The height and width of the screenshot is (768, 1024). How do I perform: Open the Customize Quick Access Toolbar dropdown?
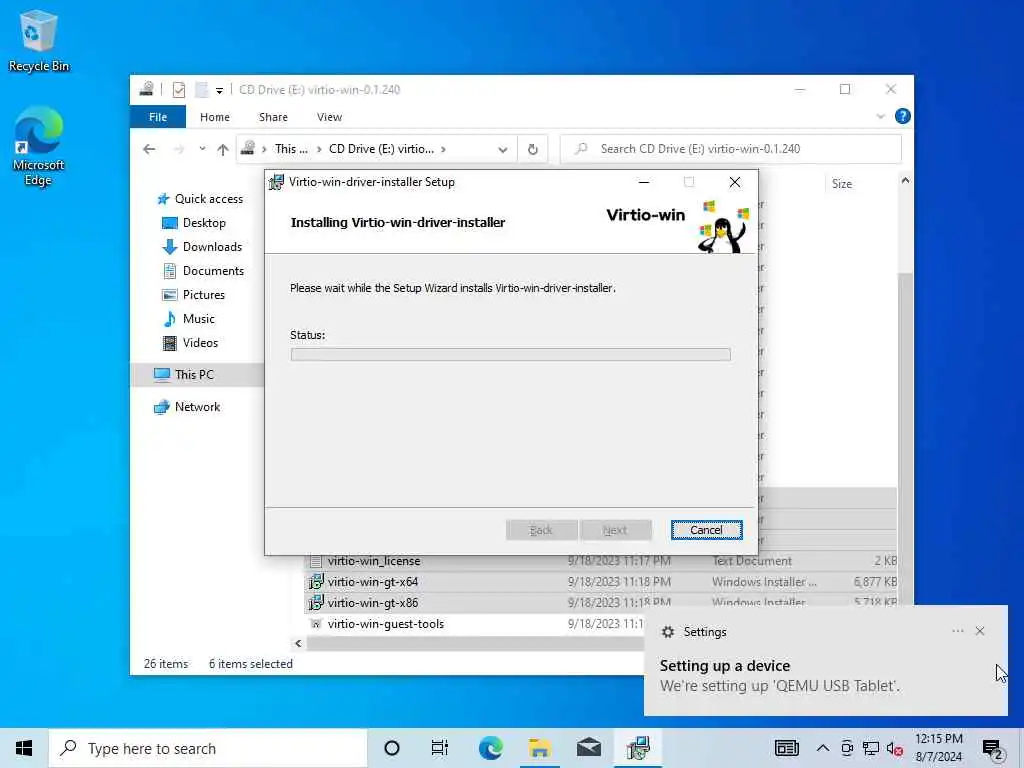[x=219, y=90]
